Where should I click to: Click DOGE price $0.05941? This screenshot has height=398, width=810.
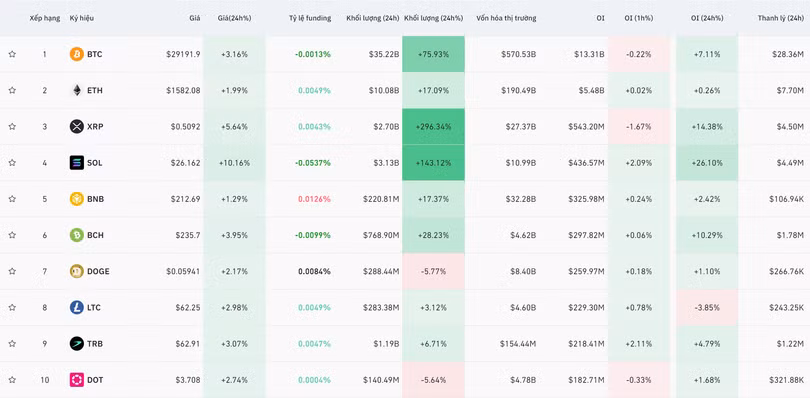click(183, 271)
